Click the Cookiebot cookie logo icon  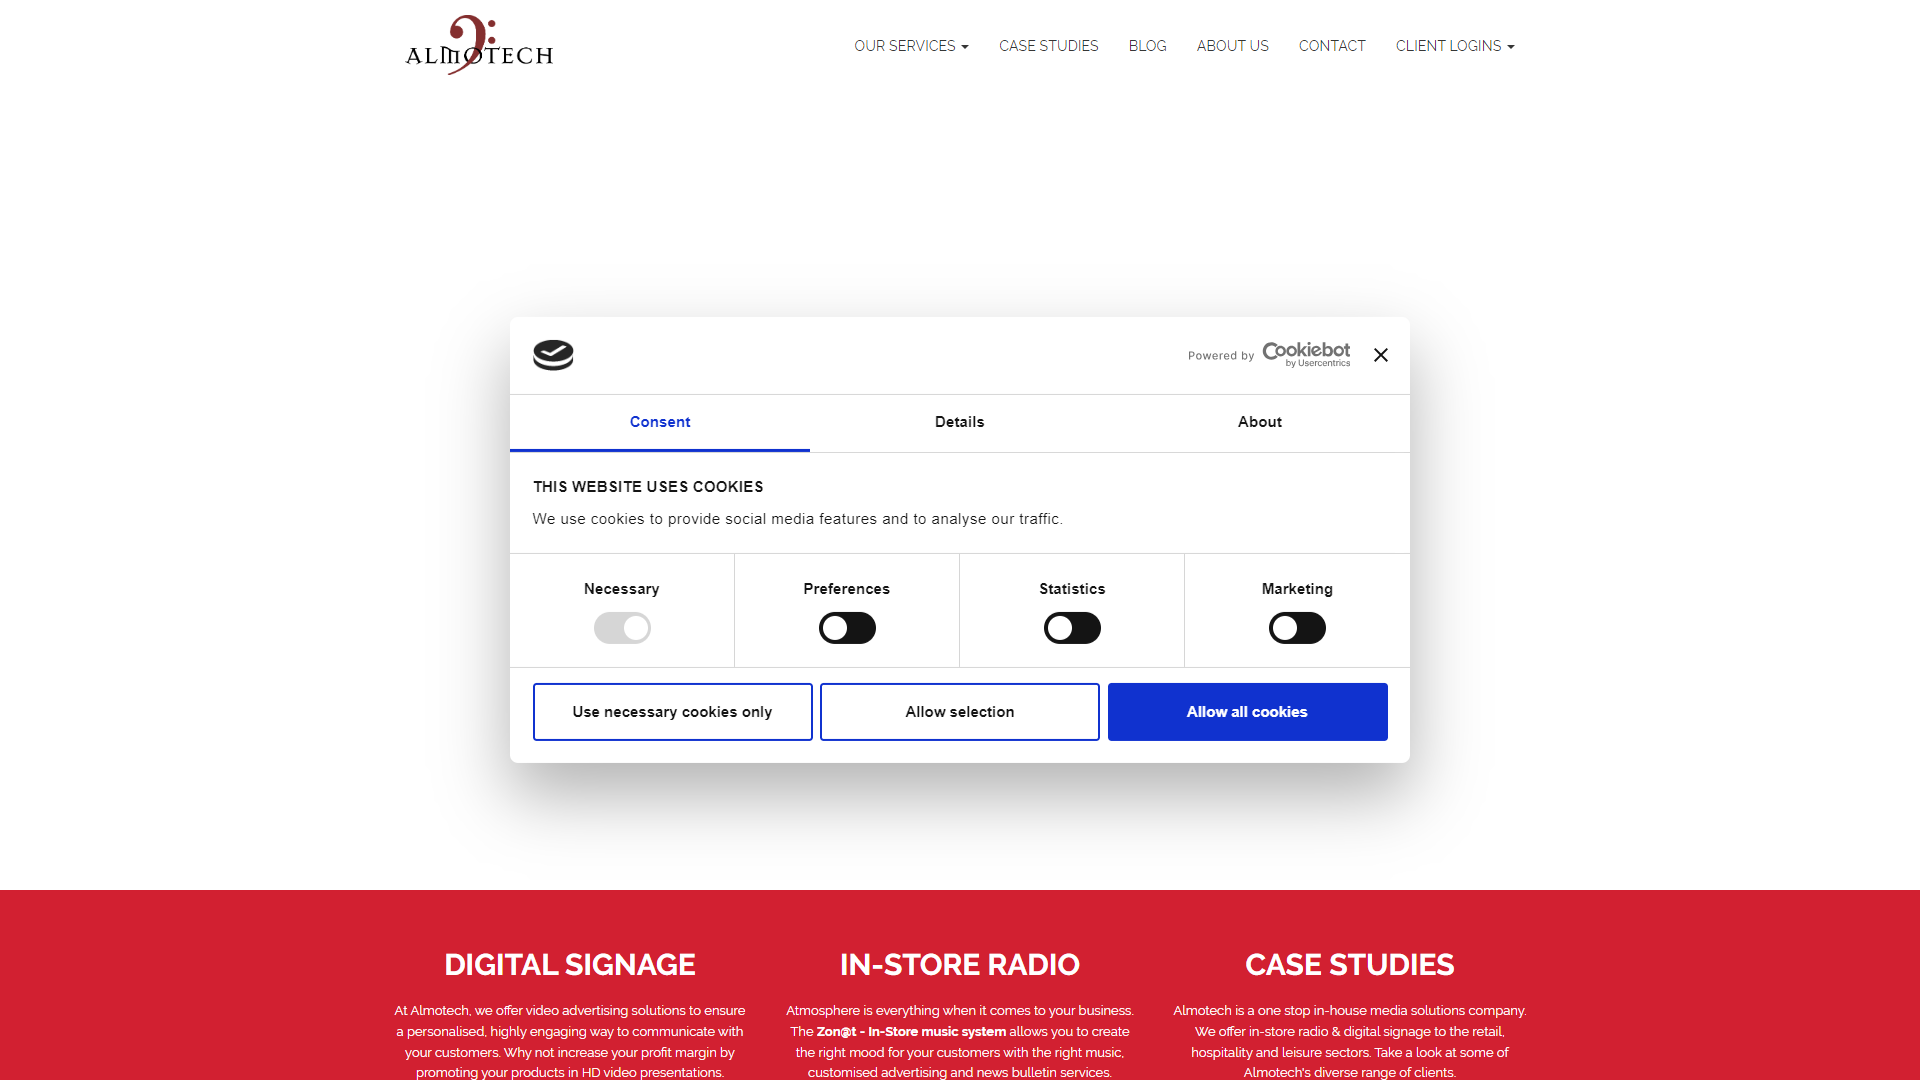(553, 355)
